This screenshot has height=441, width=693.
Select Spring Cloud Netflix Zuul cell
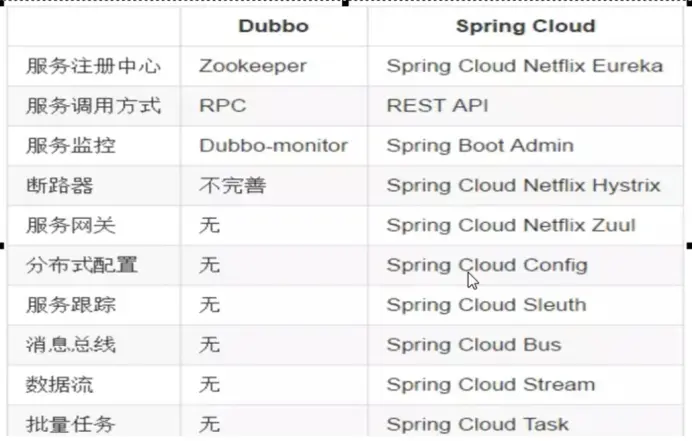pyautogui.click(x=511, y=225)
